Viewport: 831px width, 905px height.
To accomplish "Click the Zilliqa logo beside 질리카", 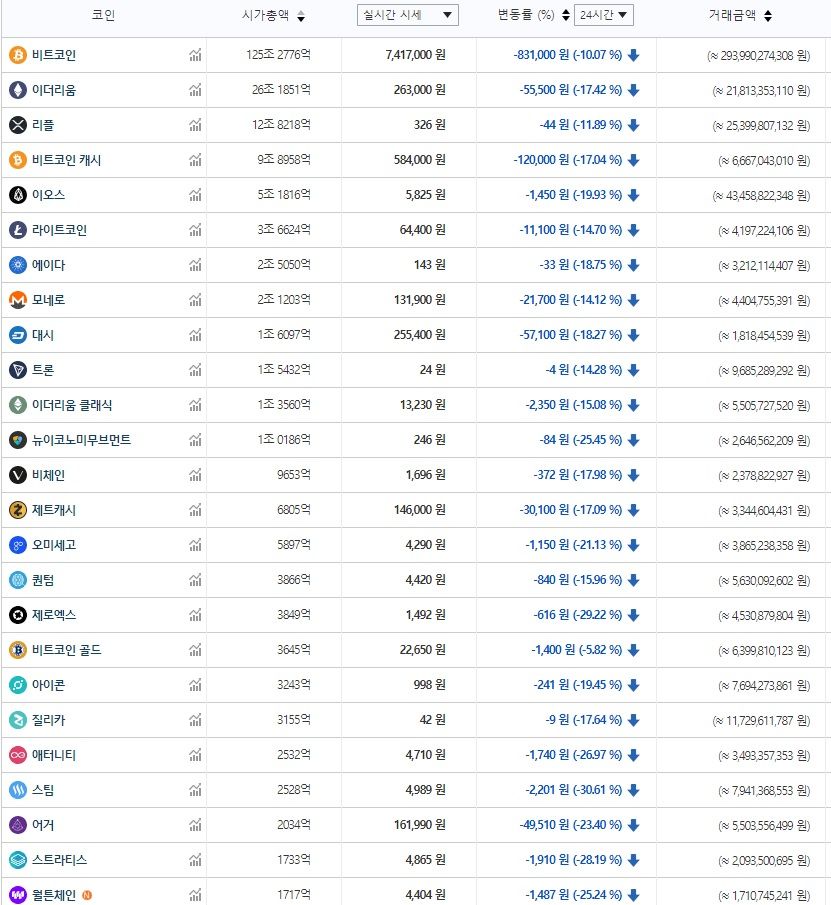I will 18,720.
